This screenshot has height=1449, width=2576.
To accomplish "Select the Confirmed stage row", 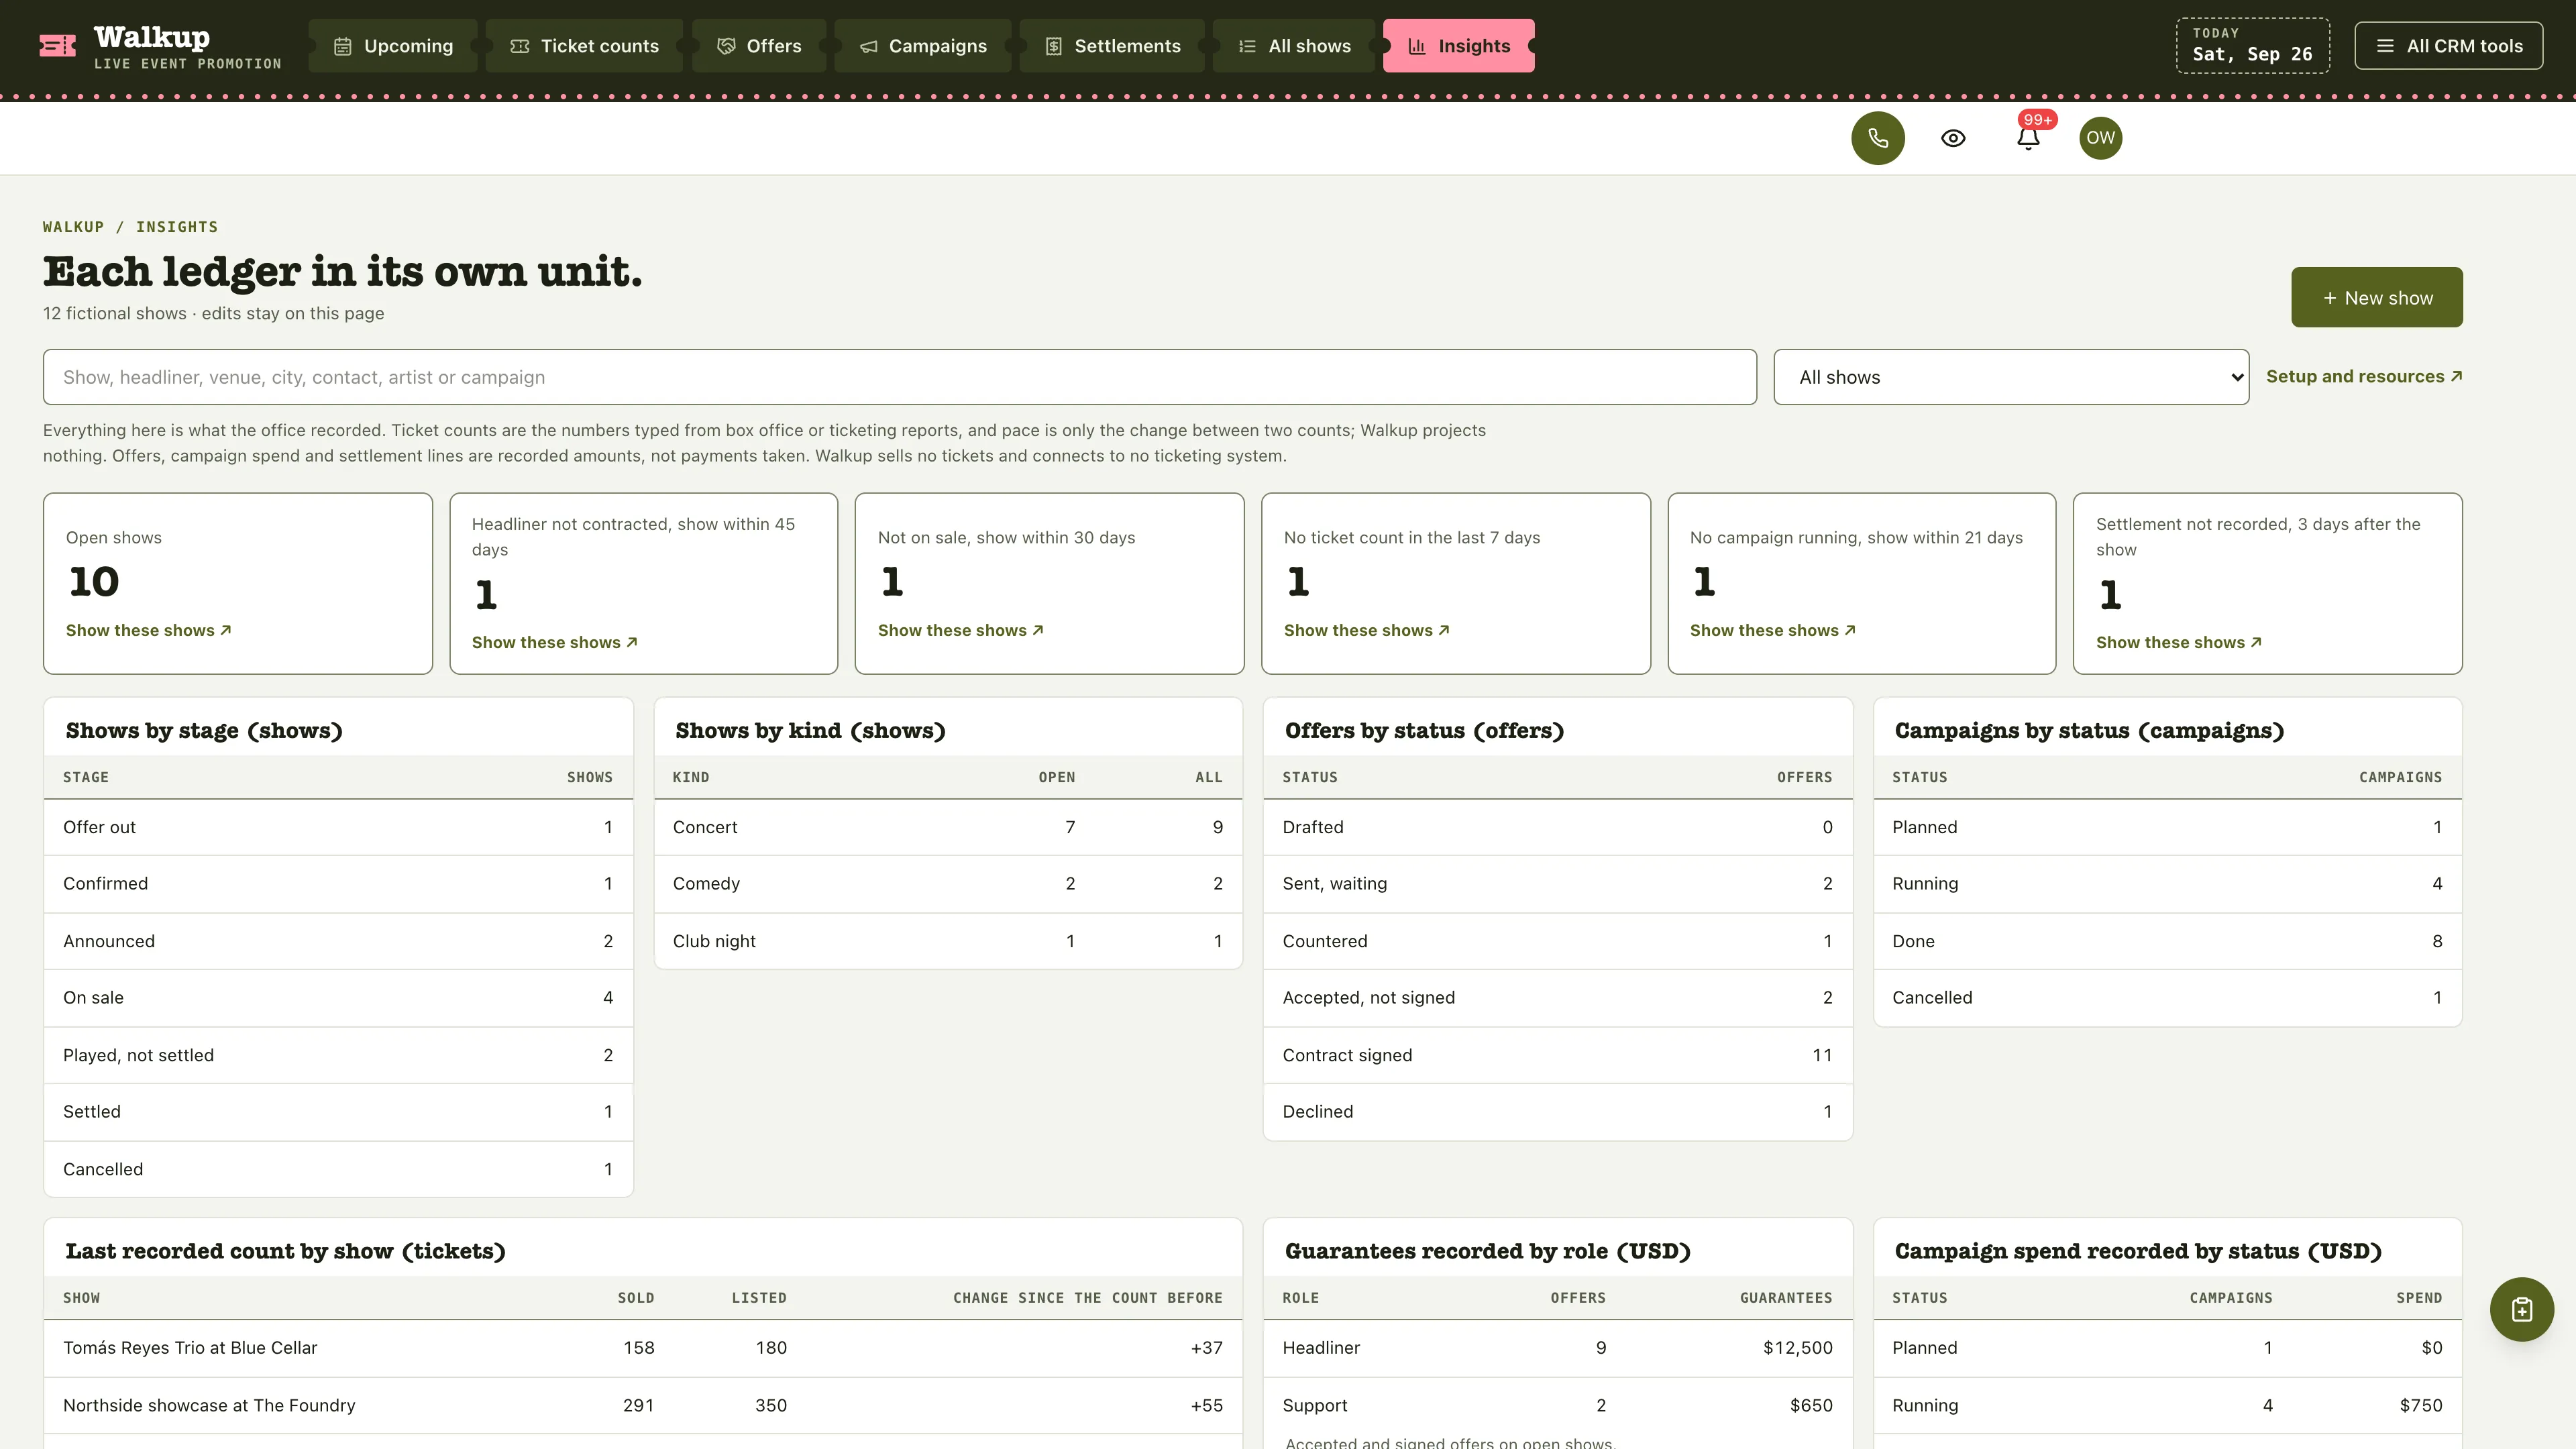I will click(x=338, y=884).
